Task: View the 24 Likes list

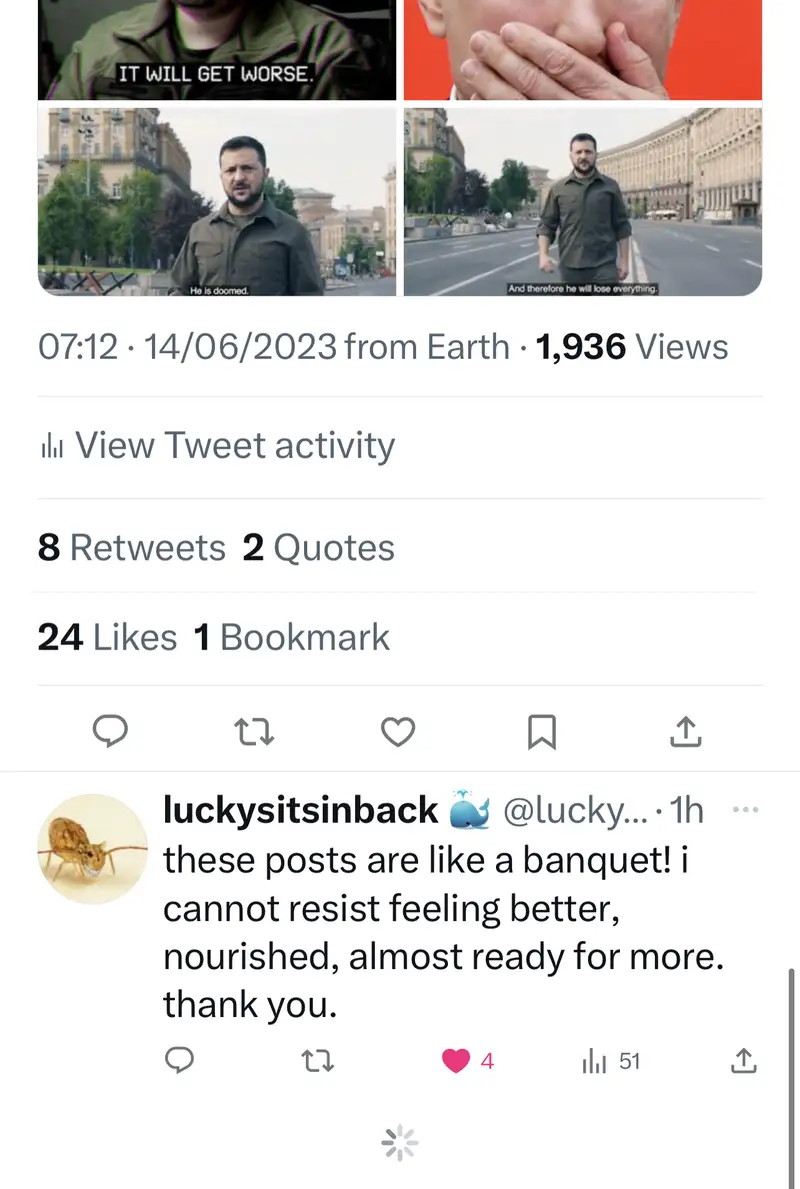Action: point(107,638)
